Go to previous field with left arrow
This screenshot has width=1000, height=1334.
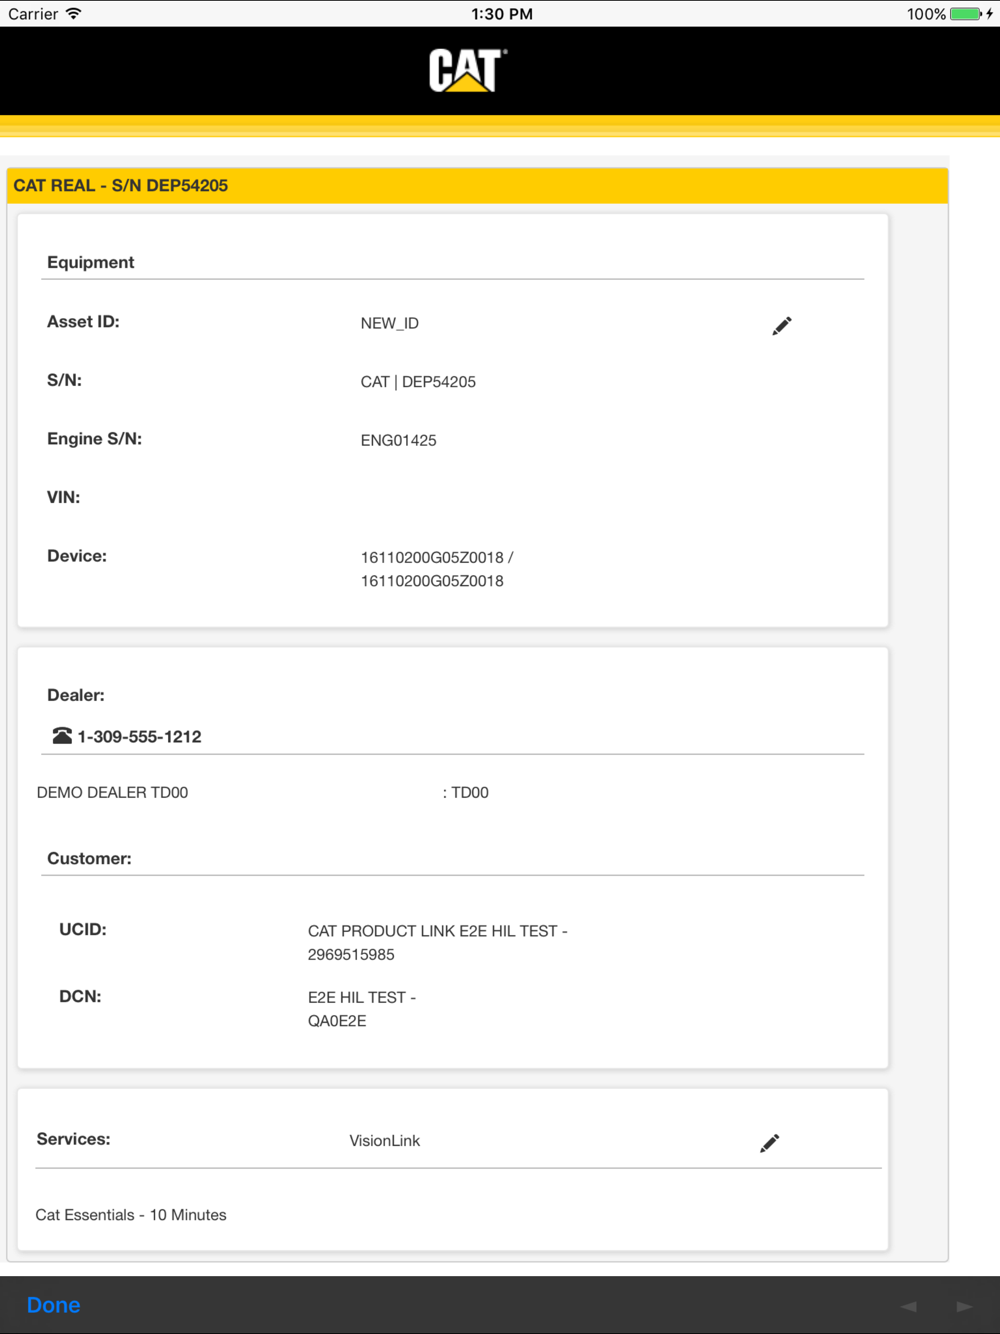(909, 1306)
